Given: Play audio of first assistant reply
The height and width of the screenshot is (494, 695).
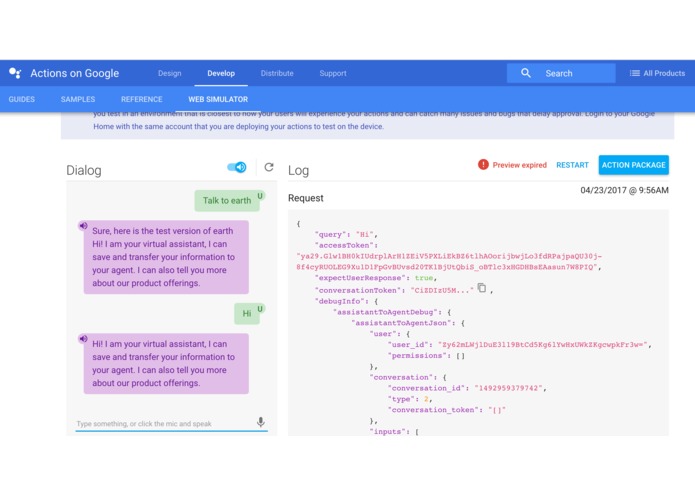Looking at the screenshot, I should tap(83, 226).
